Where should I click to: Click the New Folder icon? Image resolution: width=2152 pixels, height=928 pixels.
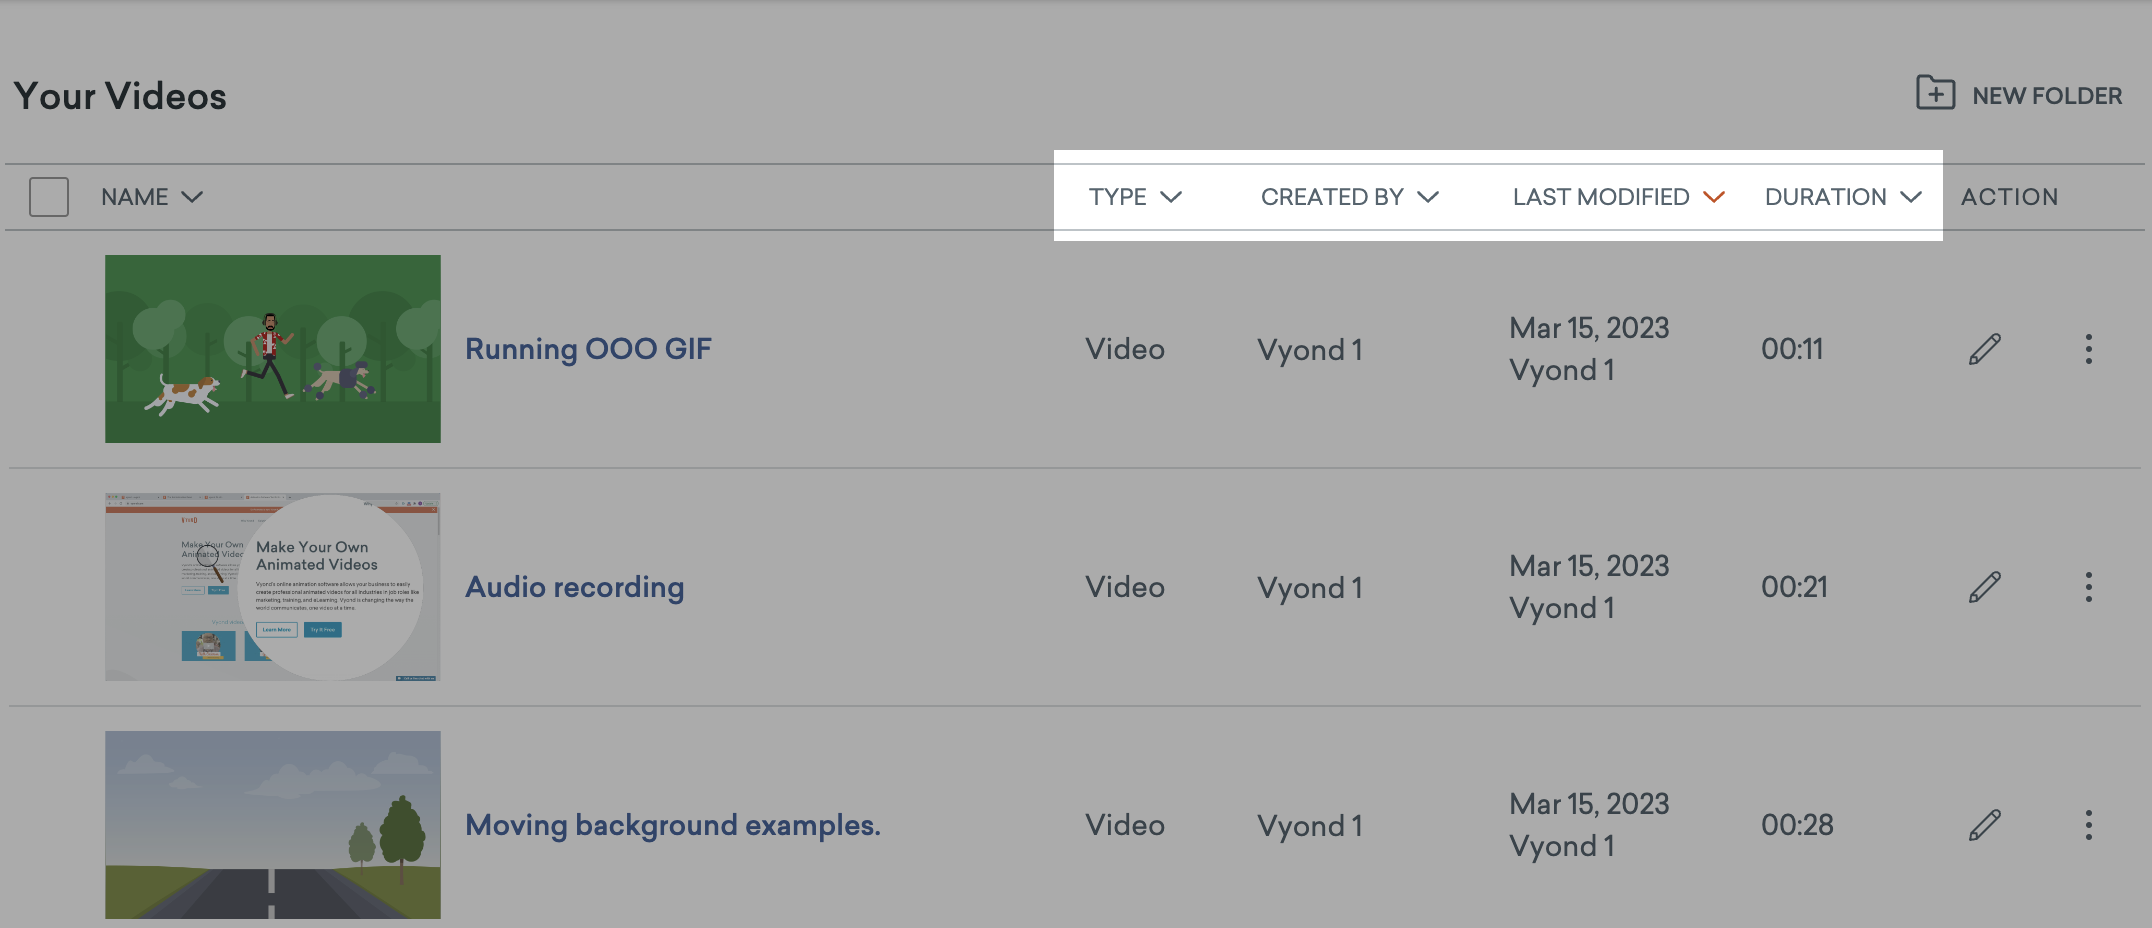pos(1937,94)
